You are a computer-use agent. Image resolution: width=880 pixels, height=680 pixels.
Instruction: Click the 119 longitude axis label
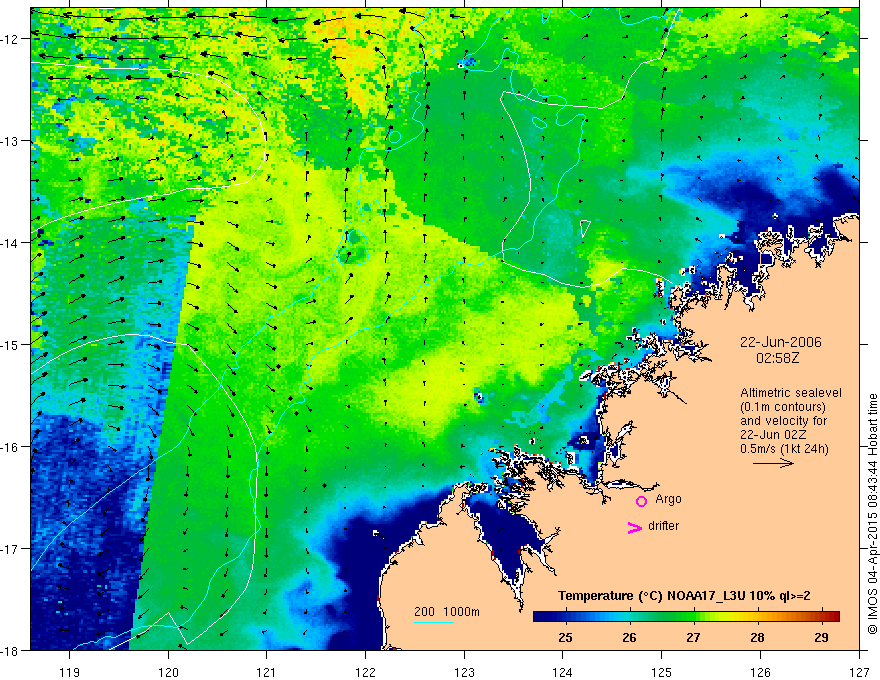click(70, 672)
